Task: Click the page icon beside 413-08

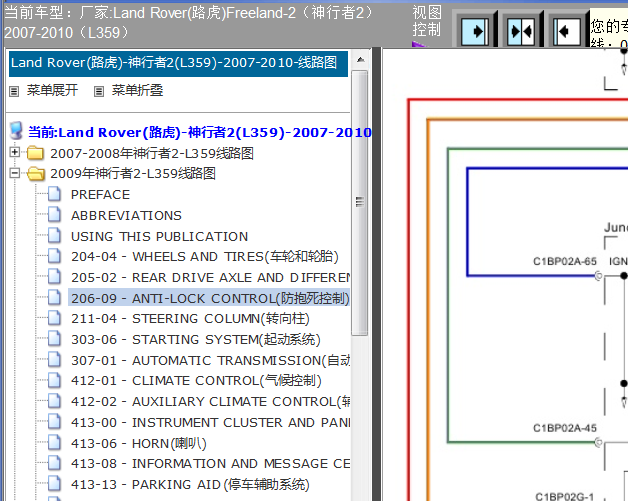Action: click(x=54, y=463)
